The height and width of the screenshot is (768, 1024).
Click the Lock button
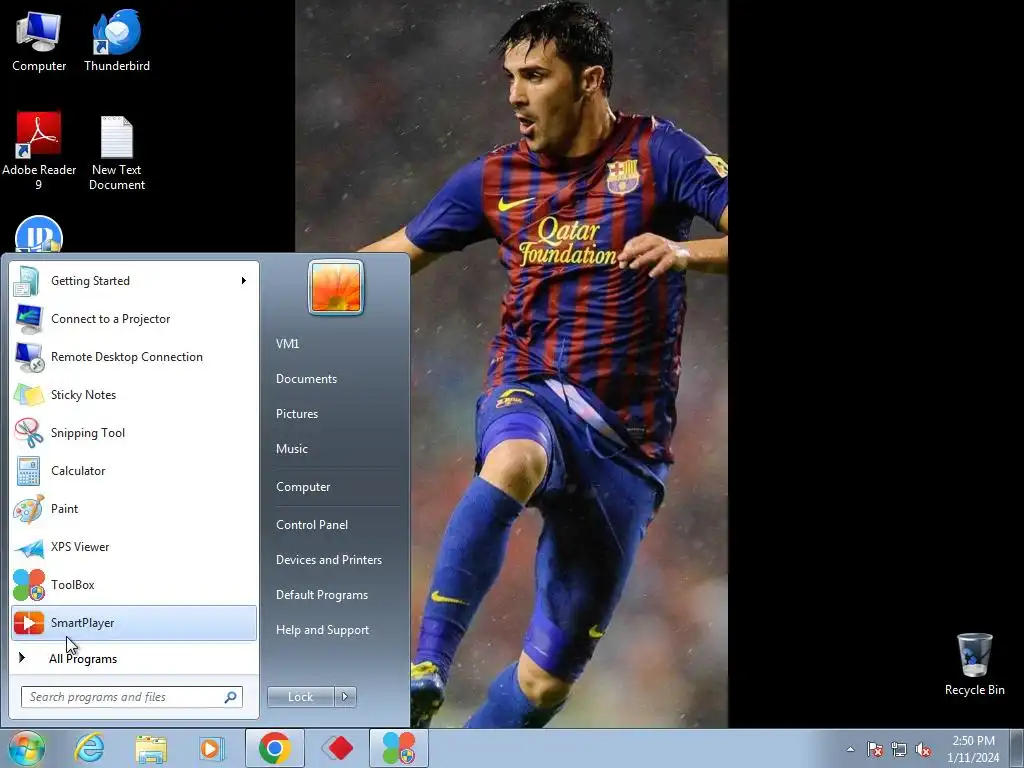click(300, 697)
